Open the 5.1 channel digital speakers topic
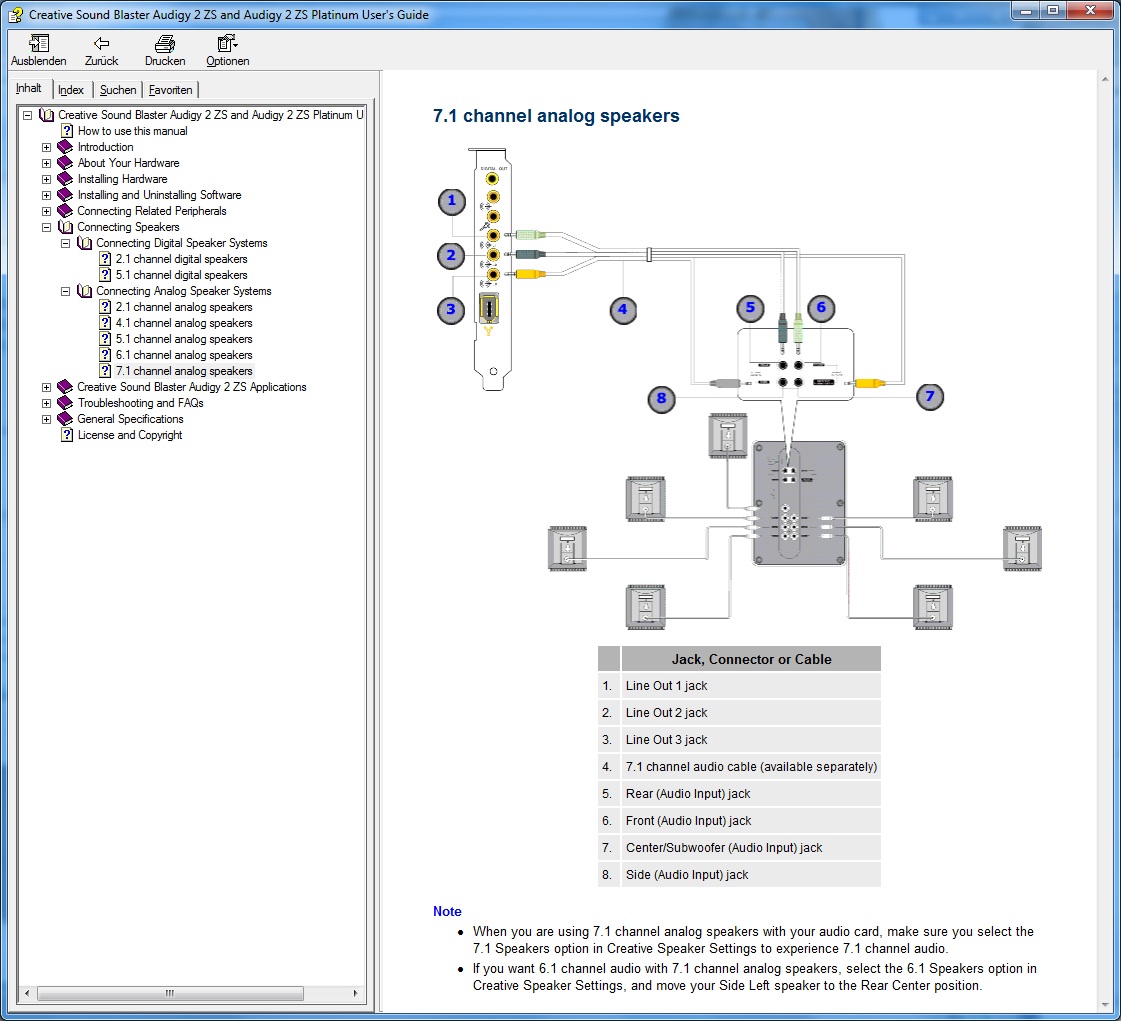The image size is (1121, 1021). [x=182, y=275]
